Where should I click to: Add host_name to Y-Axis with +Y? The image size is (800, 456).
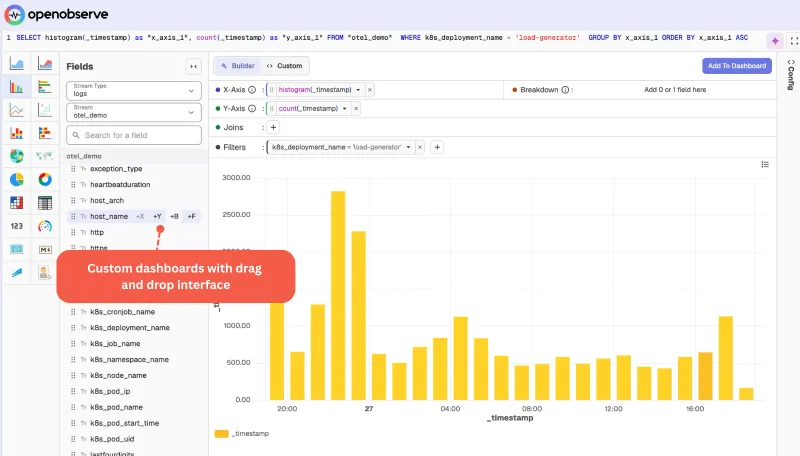[157, 217]
